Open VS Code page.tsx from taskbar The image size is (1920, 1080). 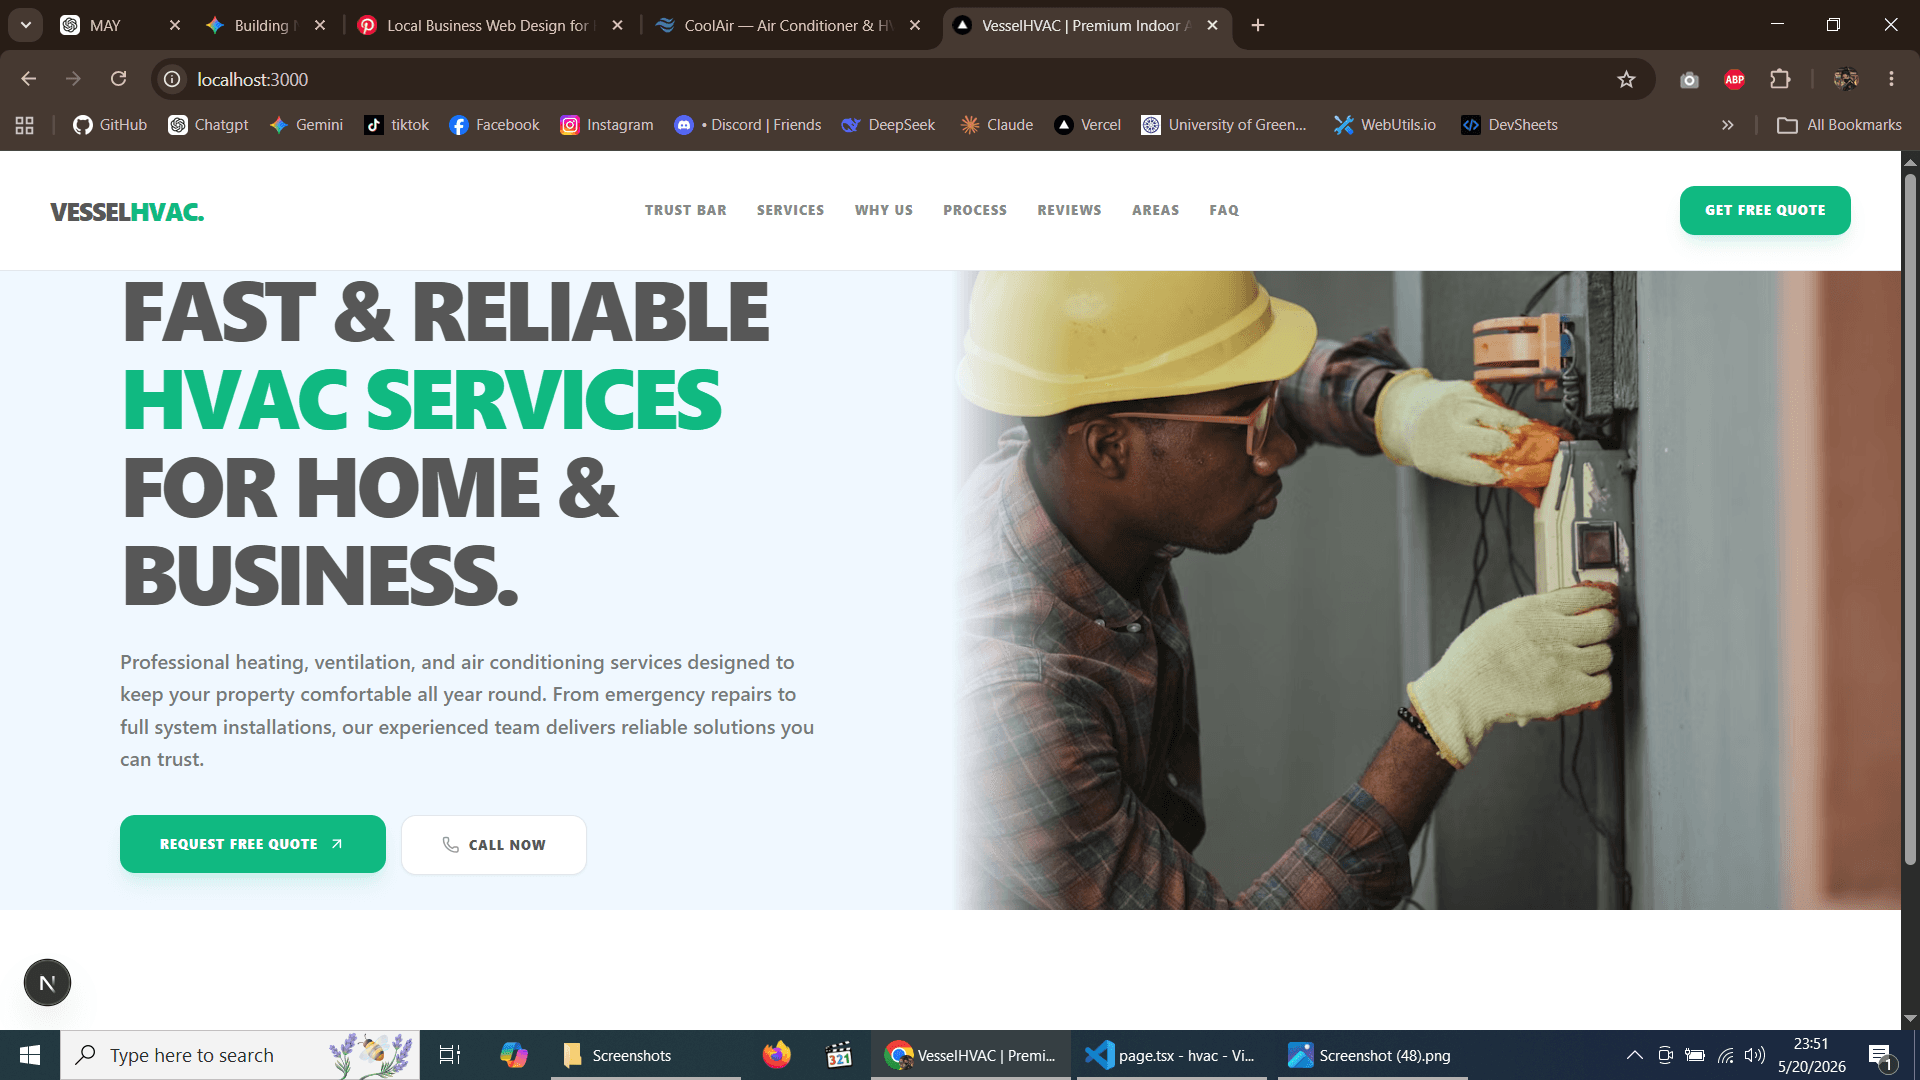1171,1055
